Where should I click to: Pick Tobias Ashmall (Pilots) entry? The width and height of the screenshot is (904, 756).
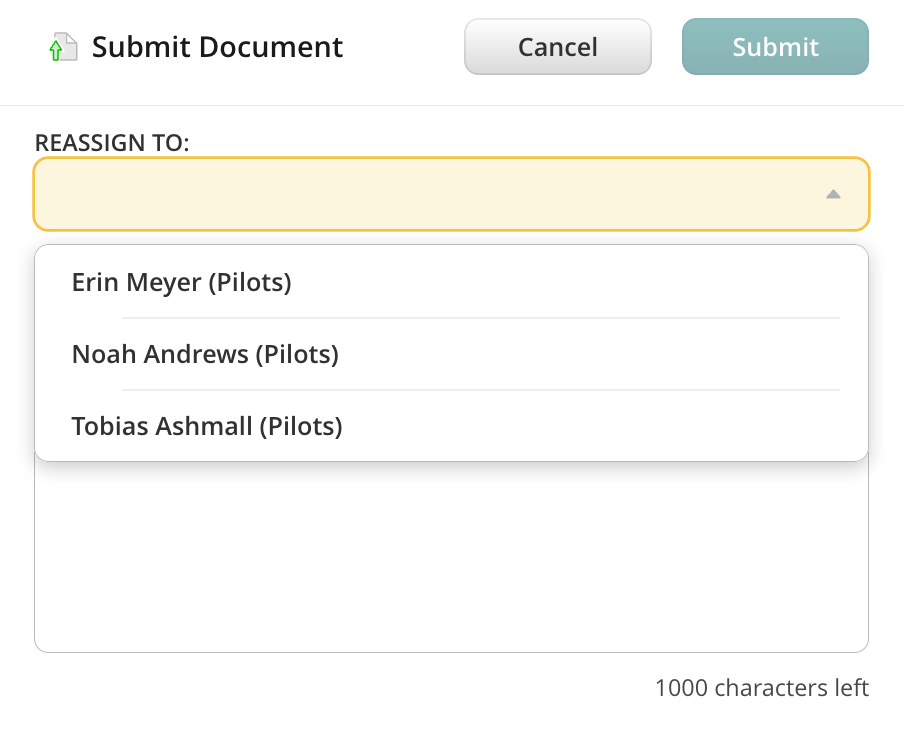(x=207, y=427)
